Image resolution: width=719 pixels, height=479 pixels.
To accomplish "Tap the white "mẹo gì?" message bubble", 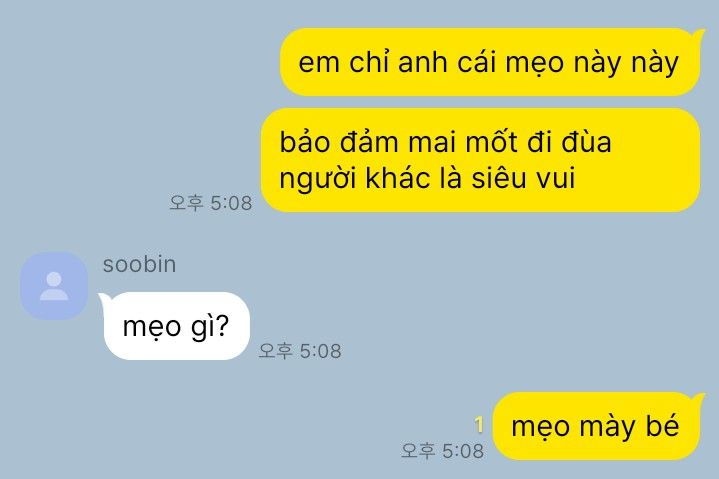I will (177, 326).
